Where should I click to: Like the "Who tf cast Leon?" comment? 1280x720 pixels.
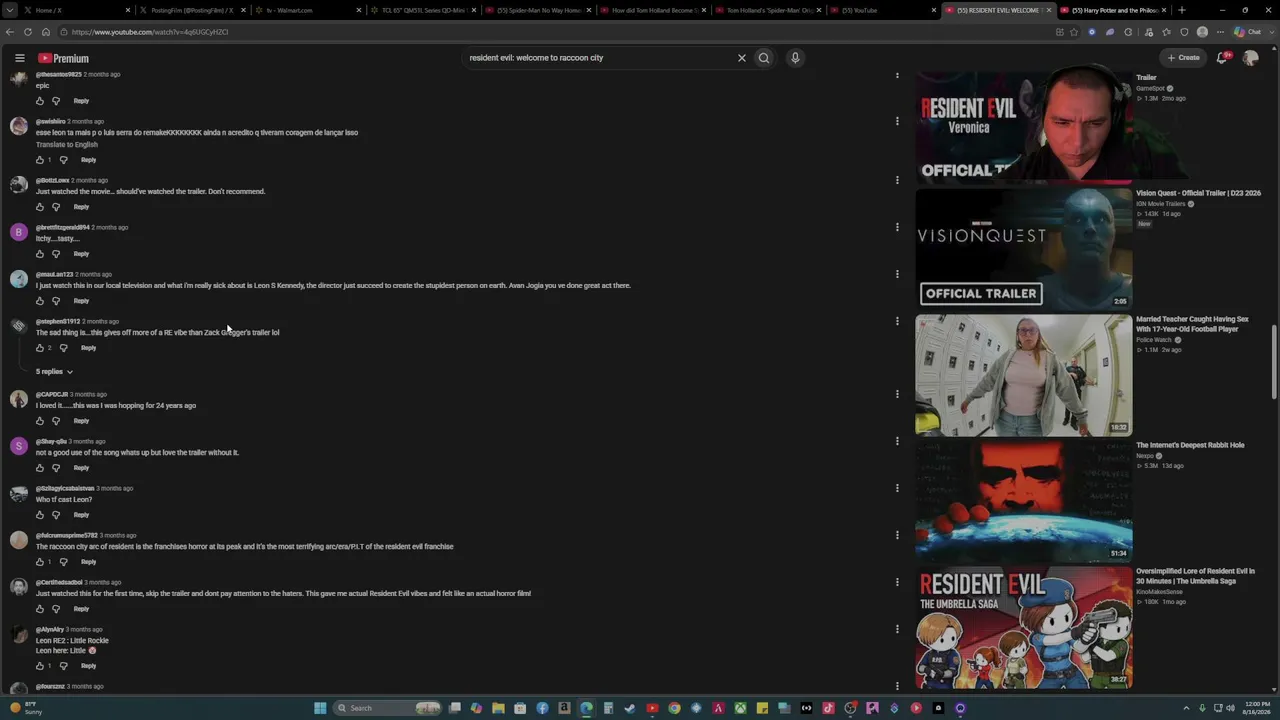[x=40, y=515]
